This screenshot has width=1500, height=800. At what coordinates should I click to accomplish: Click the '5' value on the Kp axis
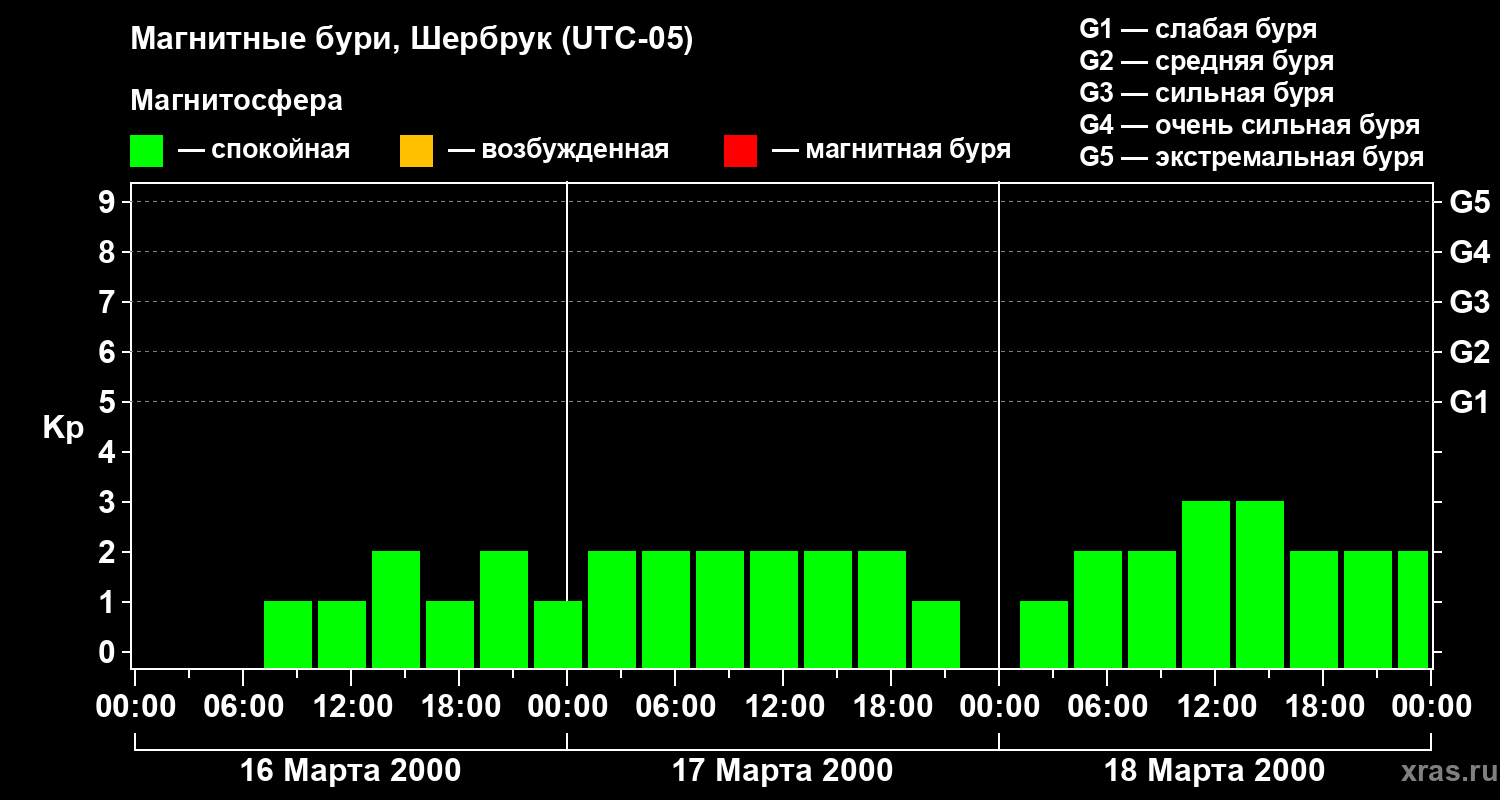(109, 402)
